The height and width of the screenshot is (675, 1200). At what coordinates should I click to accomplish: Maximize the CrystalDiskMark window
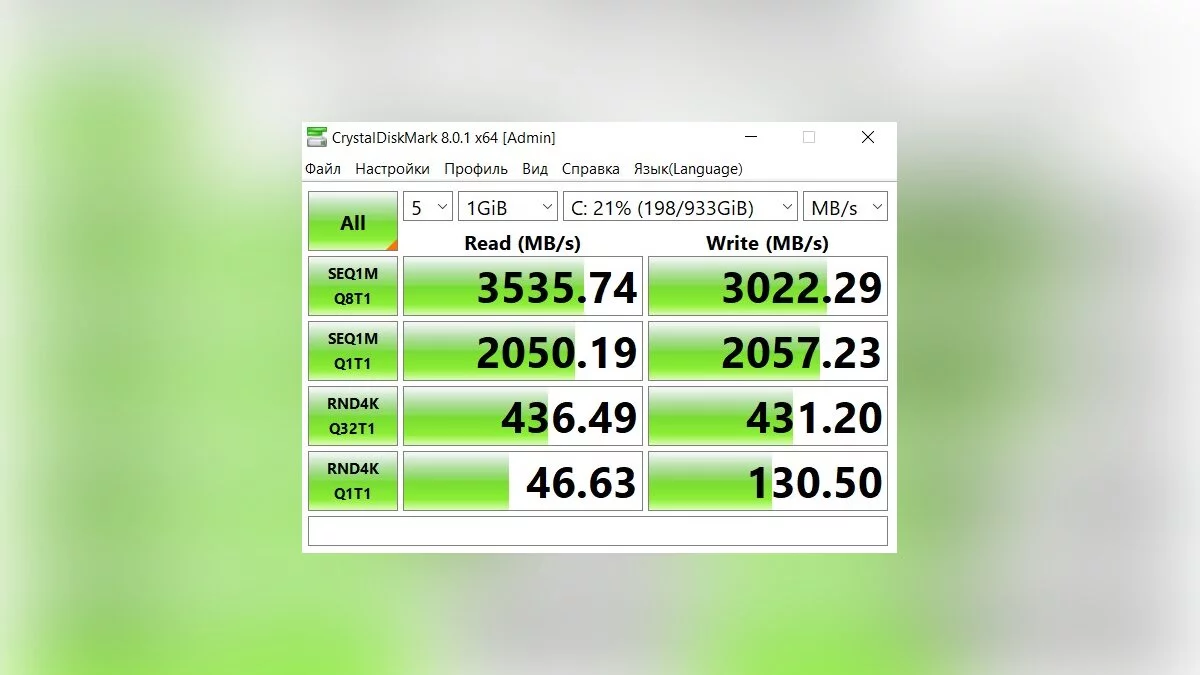coord(809,137)
